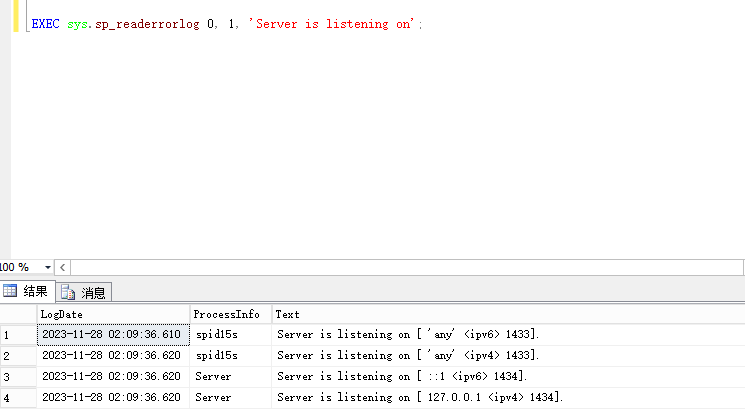Image resolution: width=745 pixels, height=411 pixels.
Task: Select the Server ProcessInfo cell in row 4
Action: [x=231, y=397]
